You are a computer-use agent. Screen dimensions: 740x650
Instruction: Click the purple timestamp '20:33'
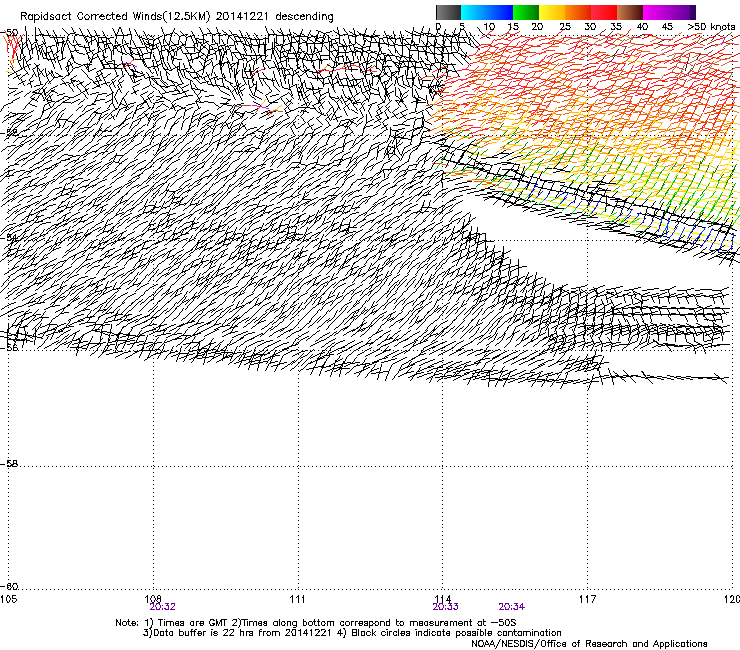tap(446, 607)
